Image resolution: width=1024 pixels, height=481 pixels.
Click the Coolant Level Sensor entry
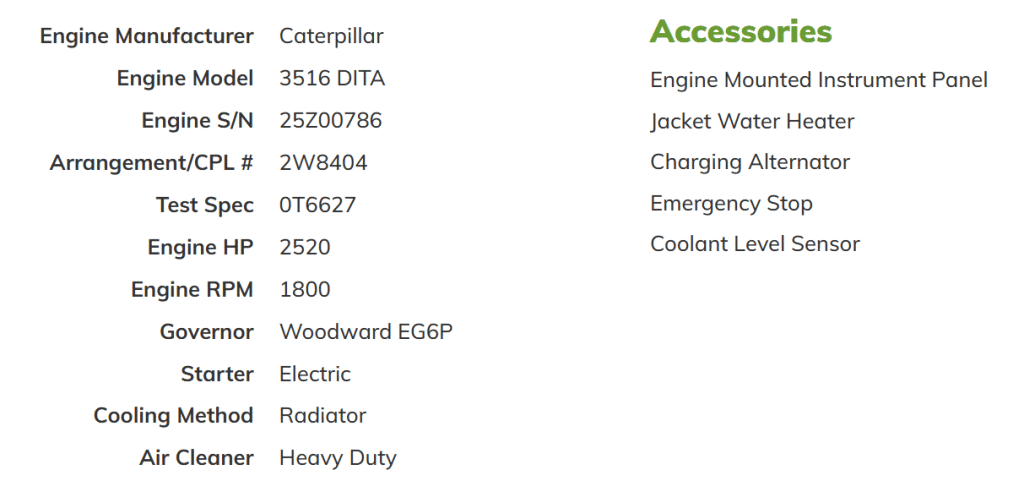click(x=755, y=245)
